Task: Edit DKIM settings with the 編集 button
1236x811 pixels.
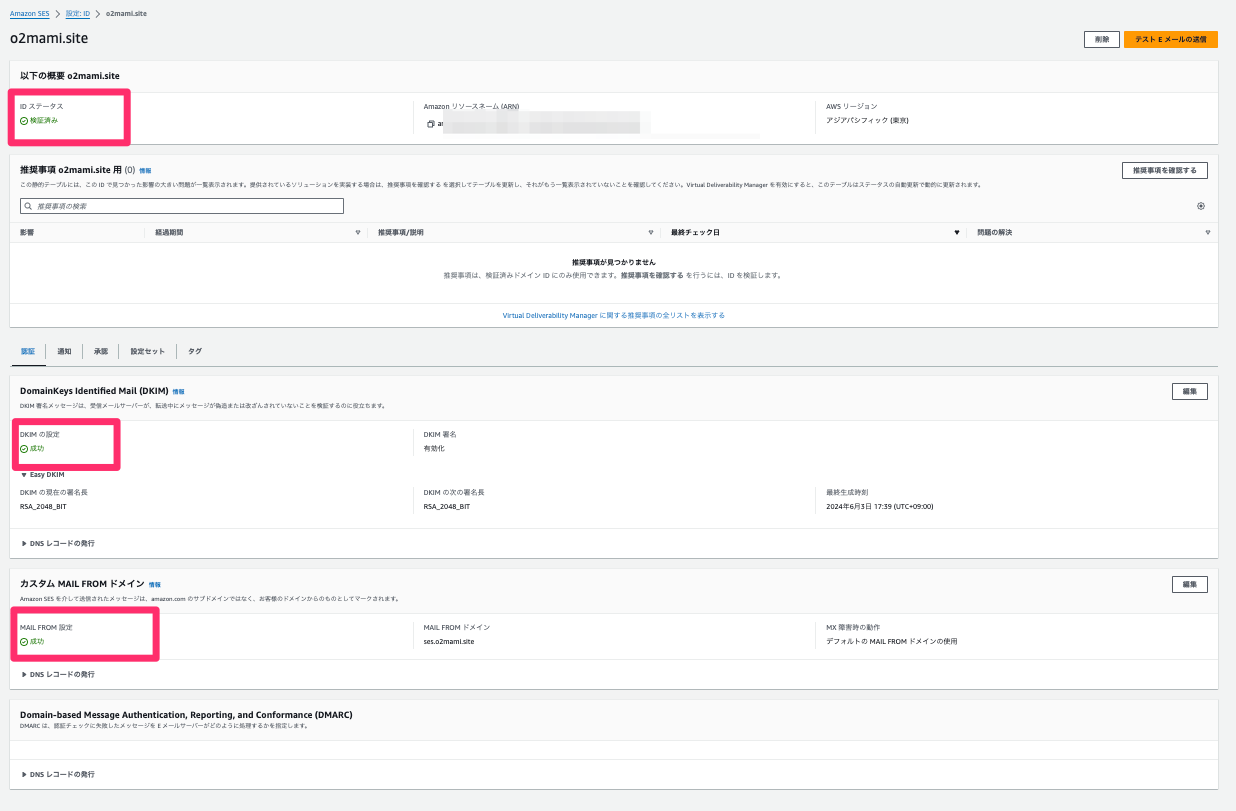Action: (1189, 391)
